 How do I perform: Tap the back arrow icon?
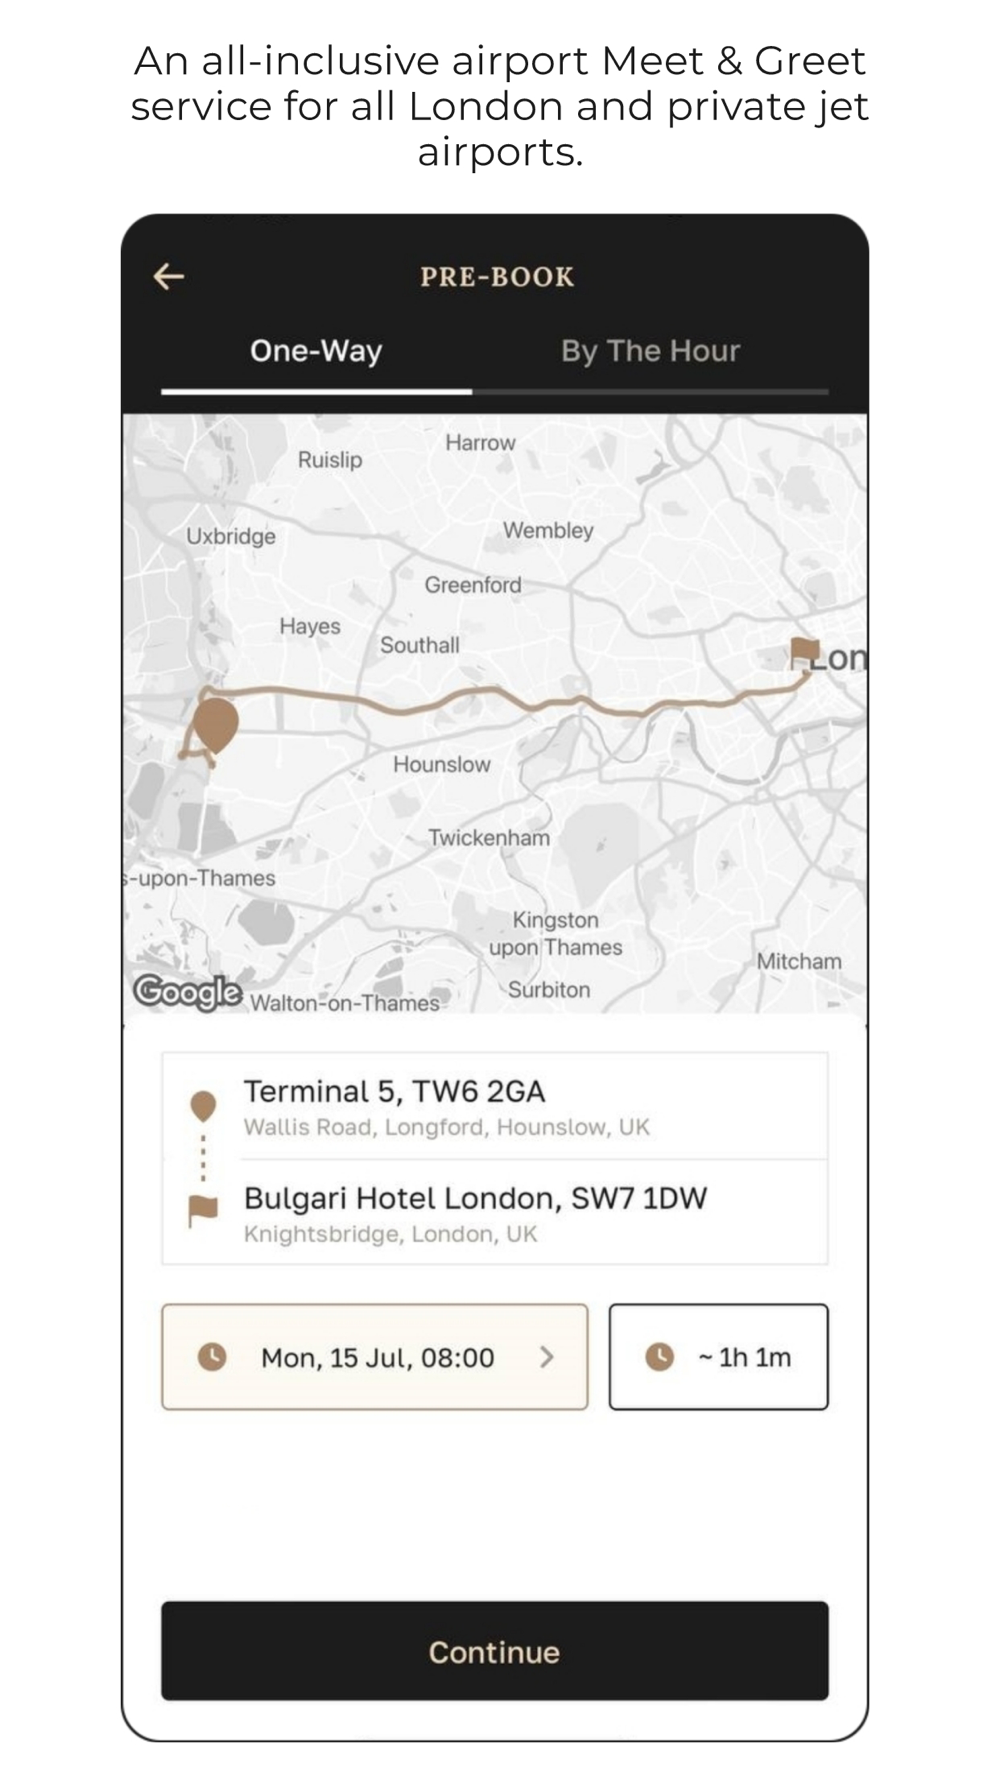168,276
